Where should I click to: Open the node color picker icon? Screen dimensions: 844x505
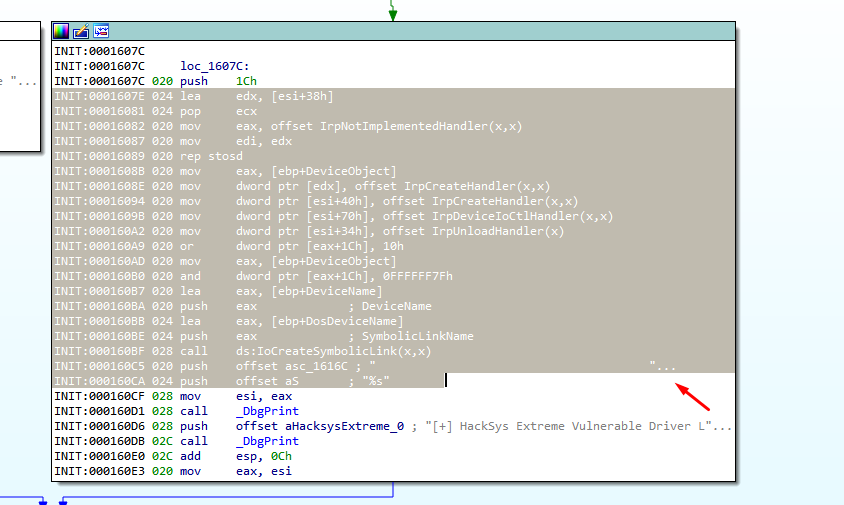pos(61,31)
